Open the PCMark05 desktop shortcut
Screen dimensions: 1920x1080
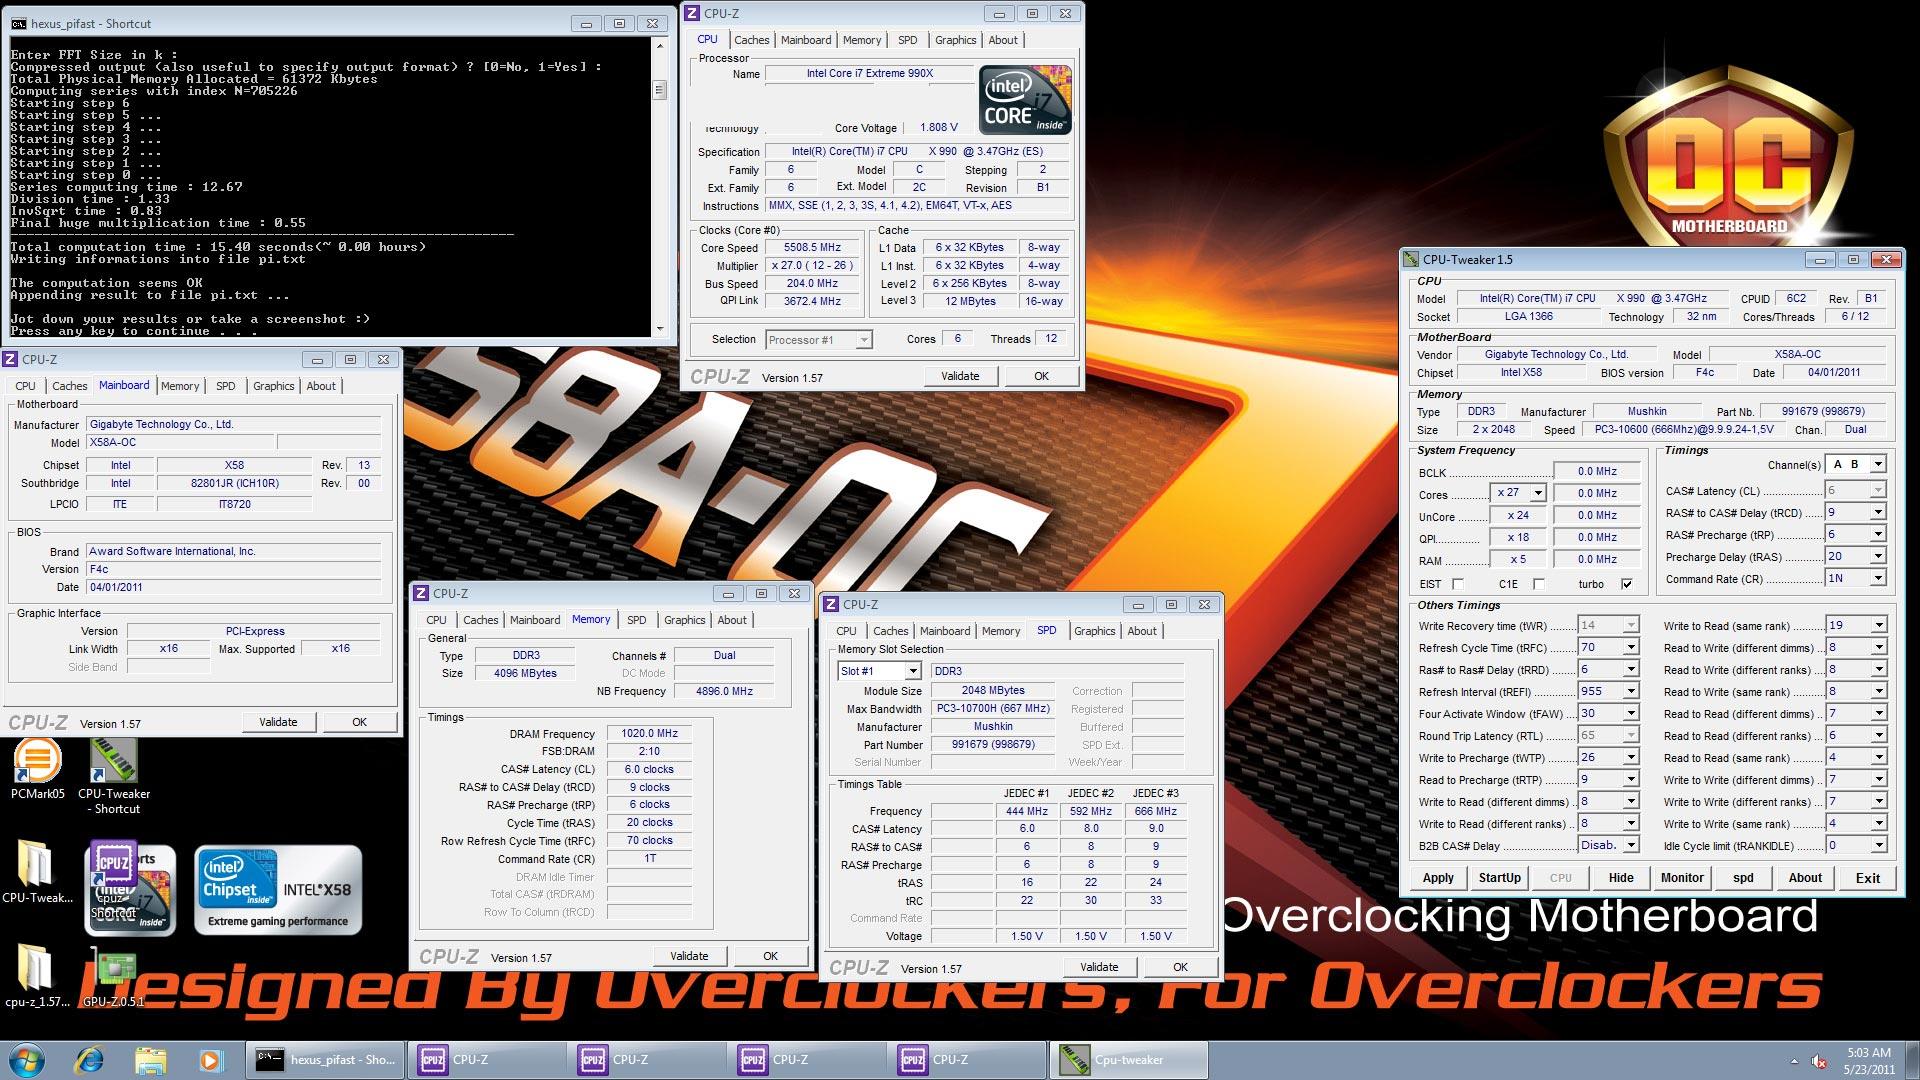point(37,769)
